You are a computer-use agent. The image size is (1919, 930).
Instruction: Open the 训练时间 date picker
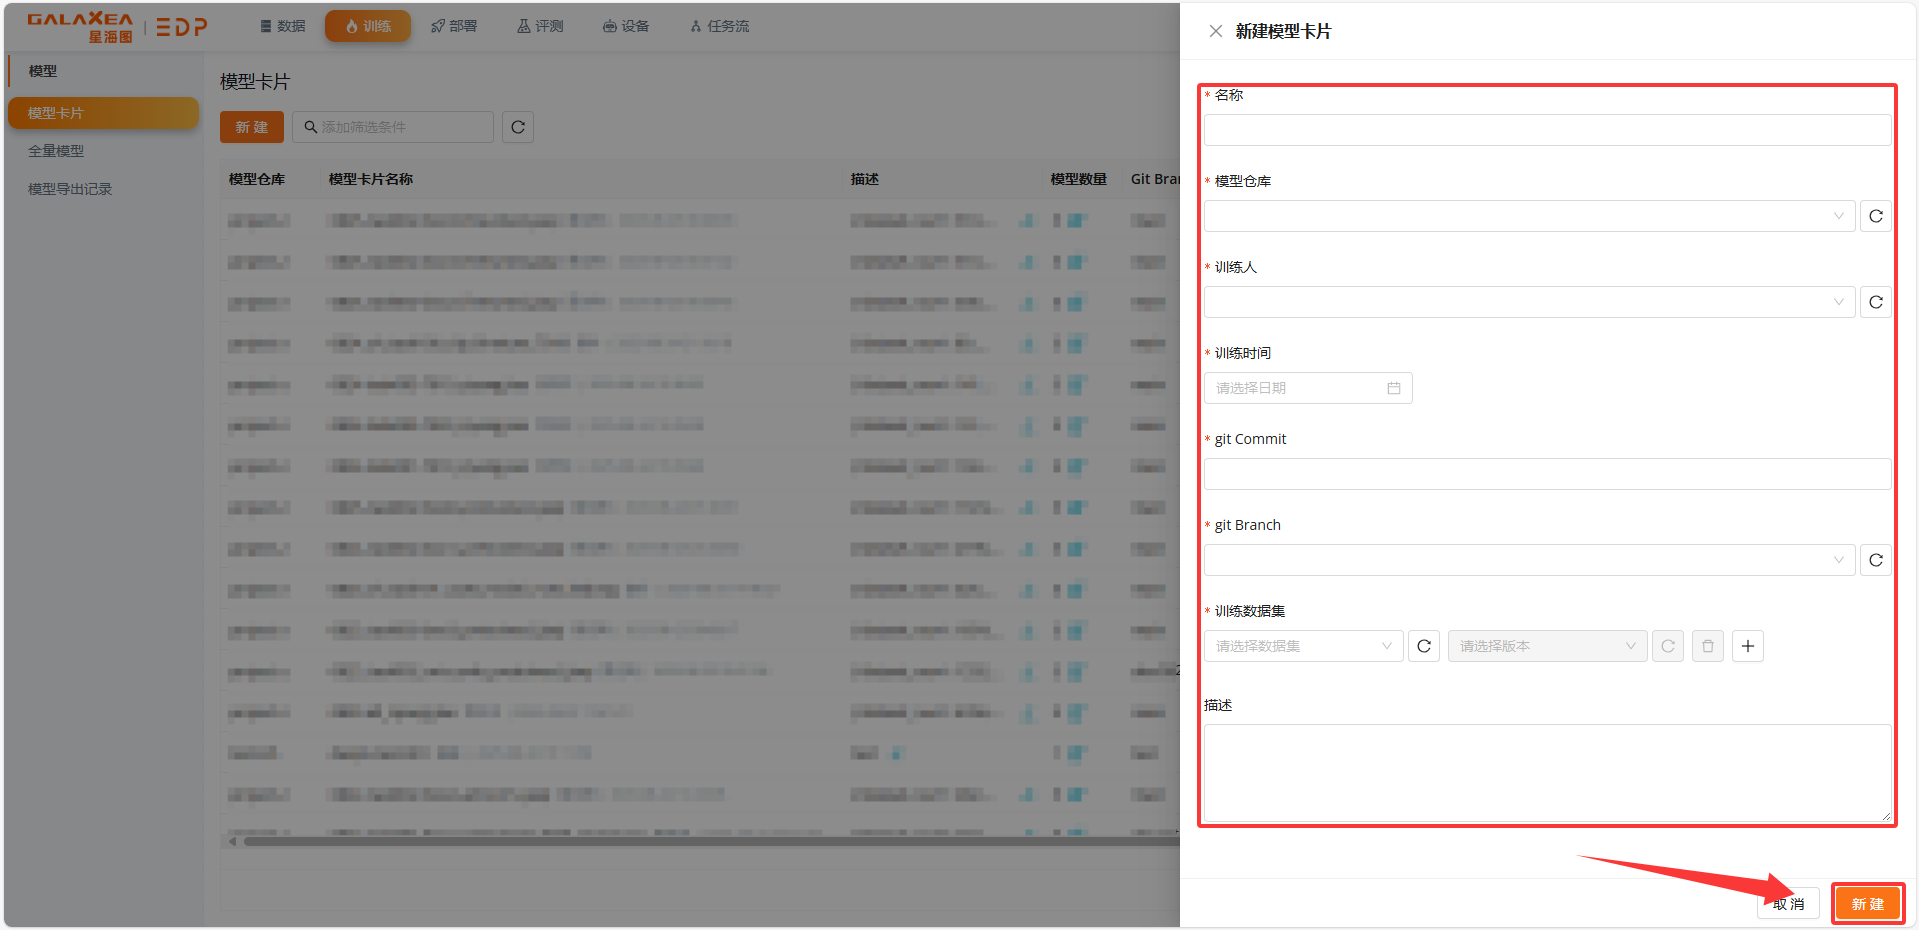click(x=1307, y=388)
